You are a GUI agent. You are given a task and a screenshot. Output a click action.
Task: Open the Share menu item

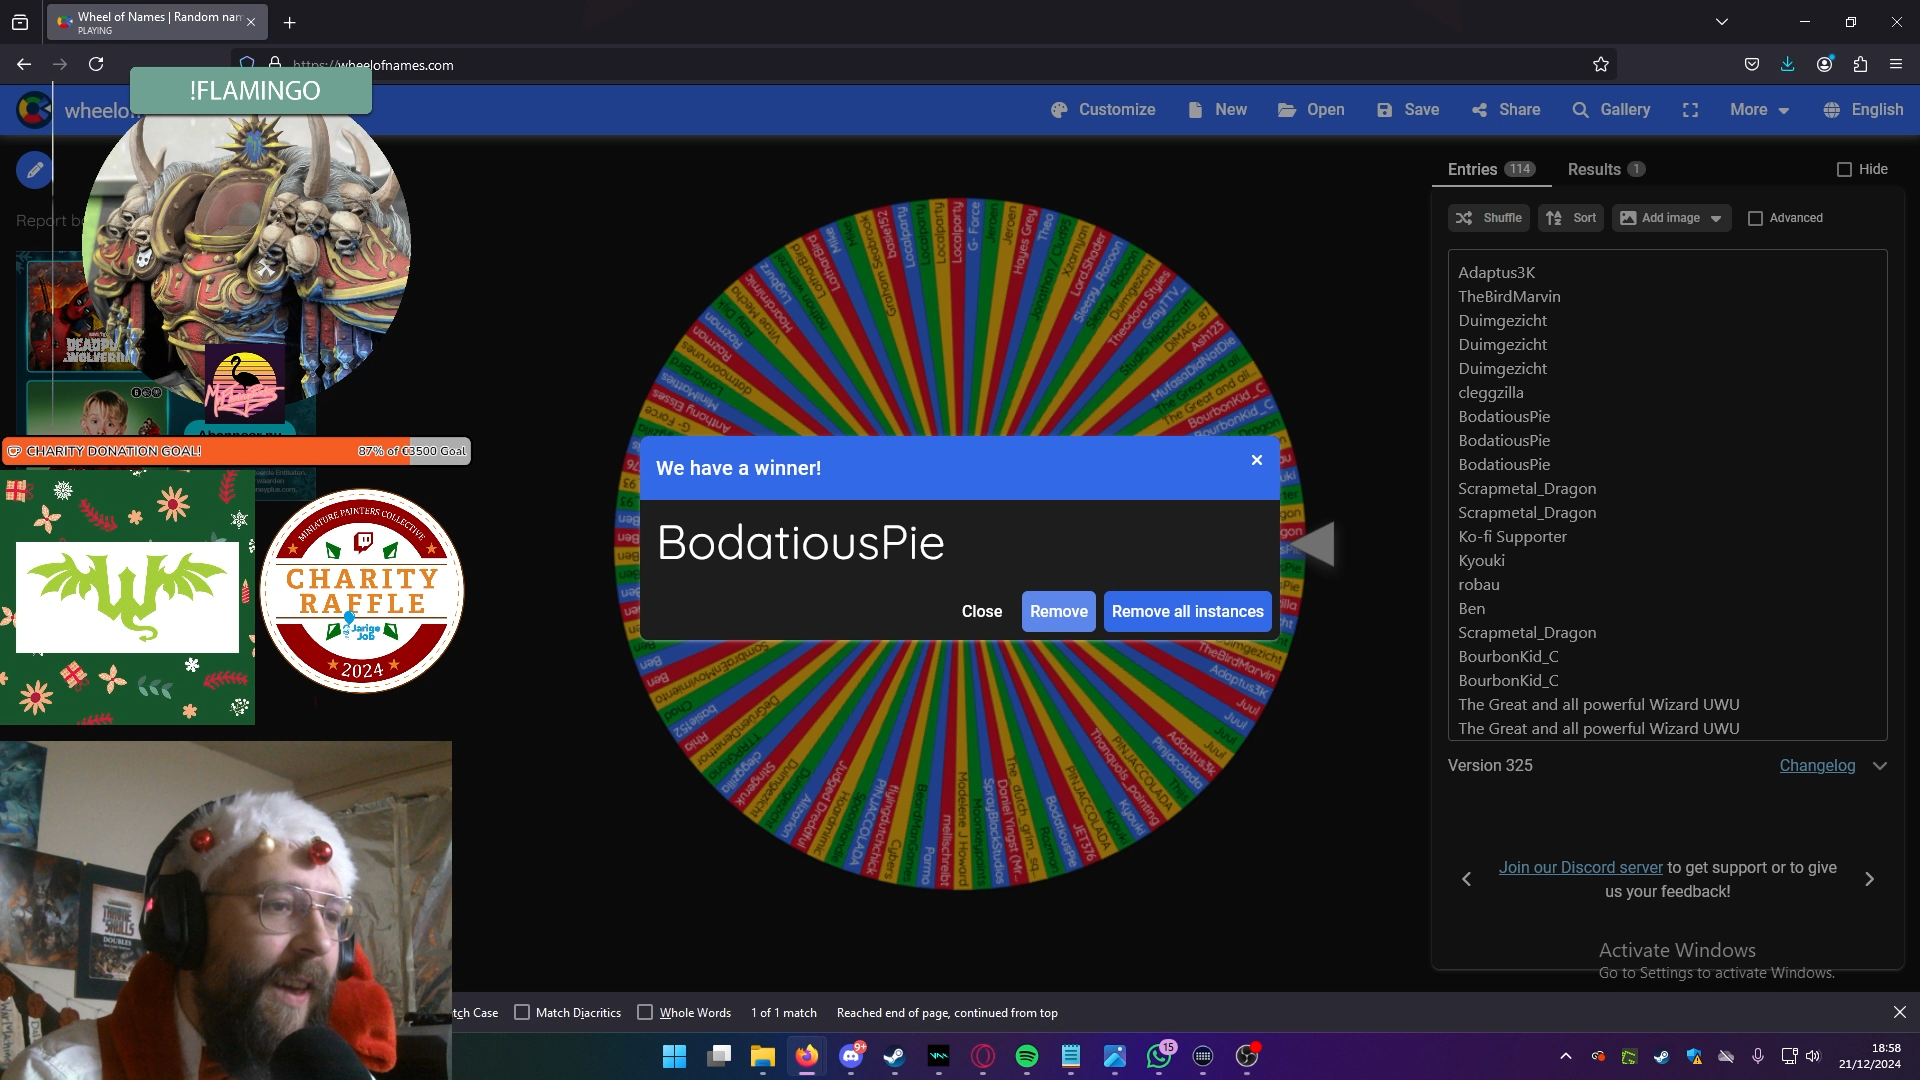click(x=1506, y=110)
